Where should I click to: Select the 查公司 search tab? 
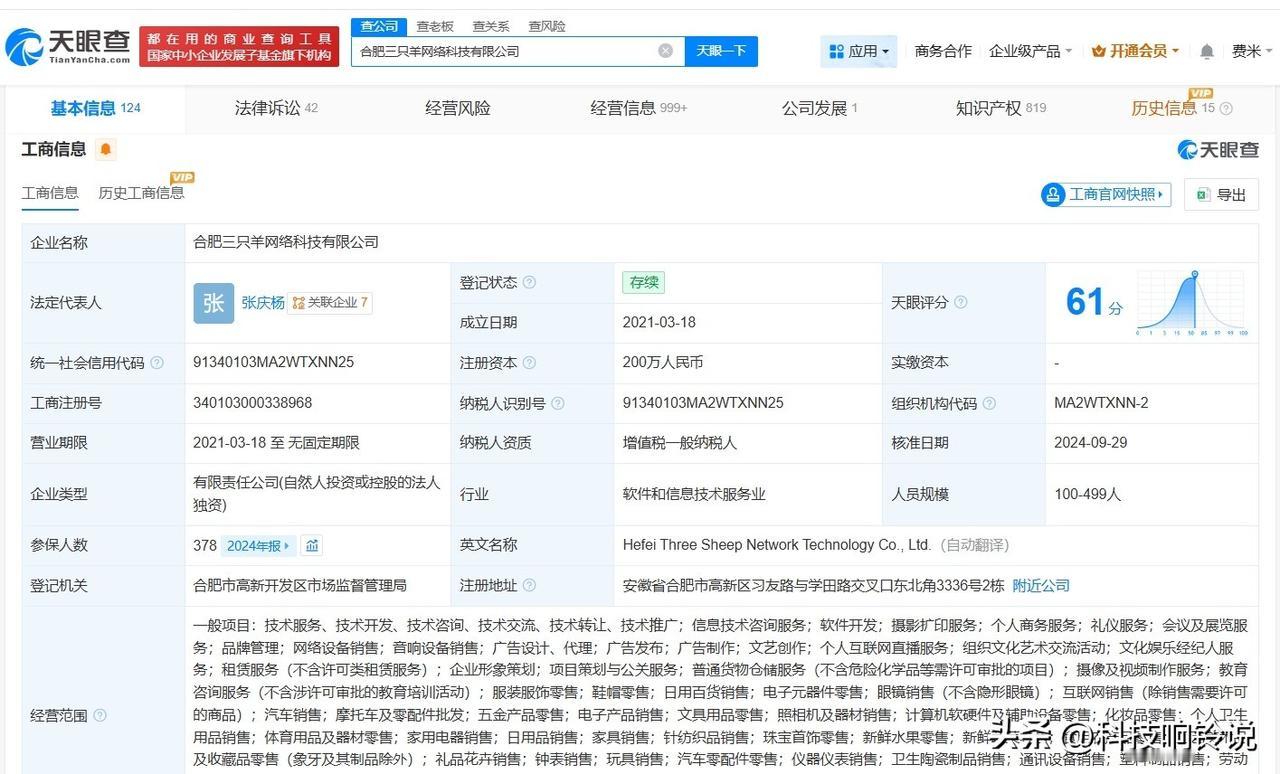379,26
